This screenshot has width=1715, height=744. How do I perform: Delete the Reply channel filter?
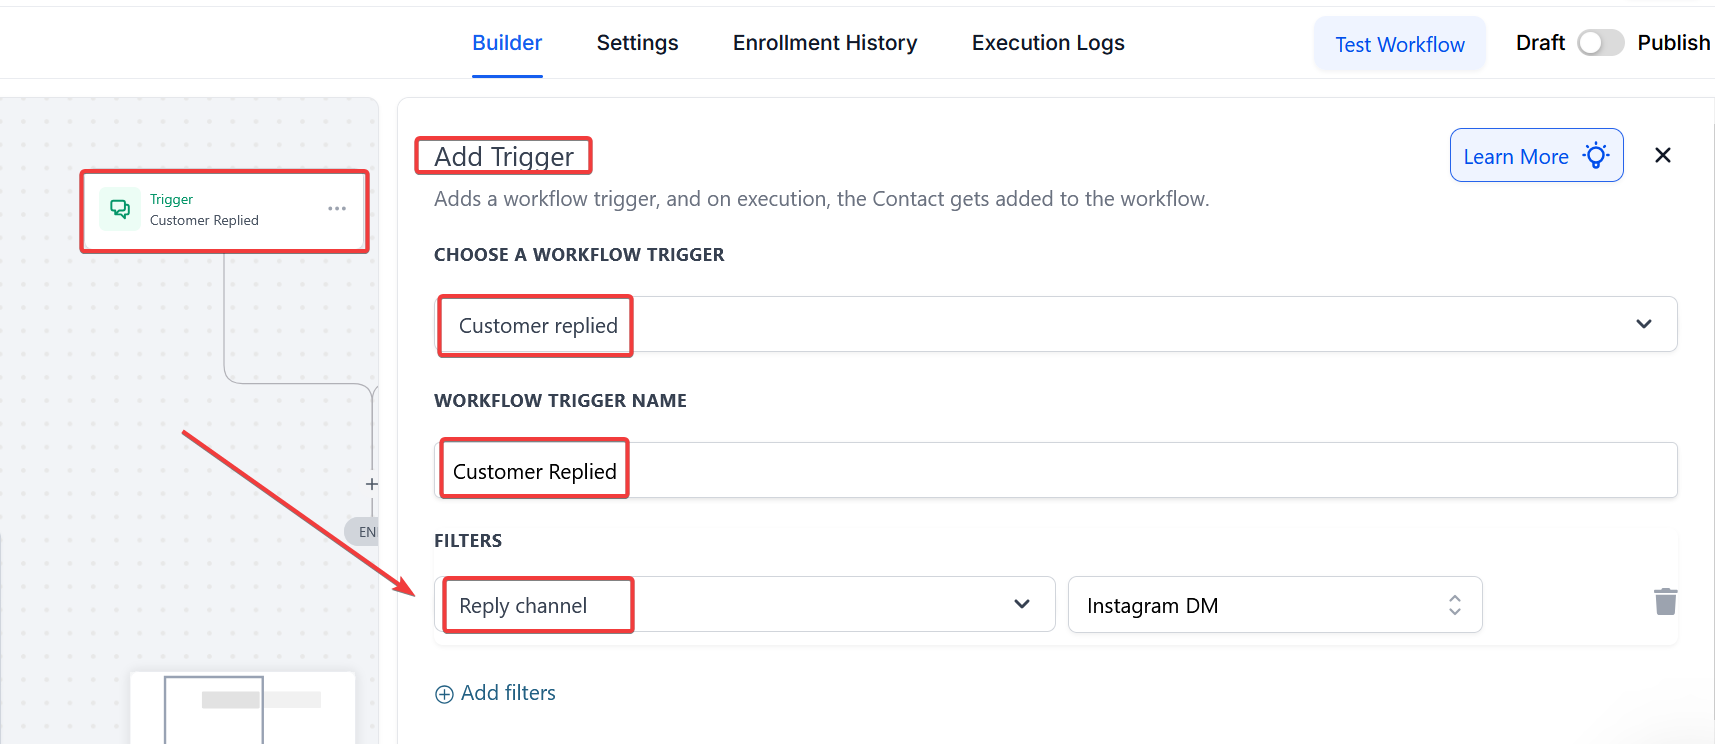(x=1665, y=602)
